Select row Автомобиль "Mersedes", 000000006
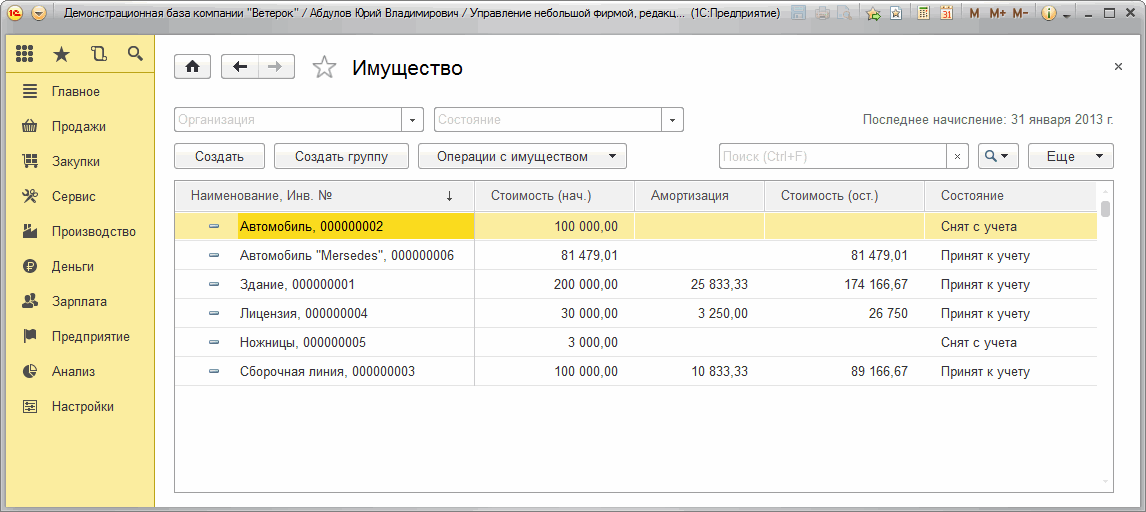Screen dimensions: 1146x512 636,256
